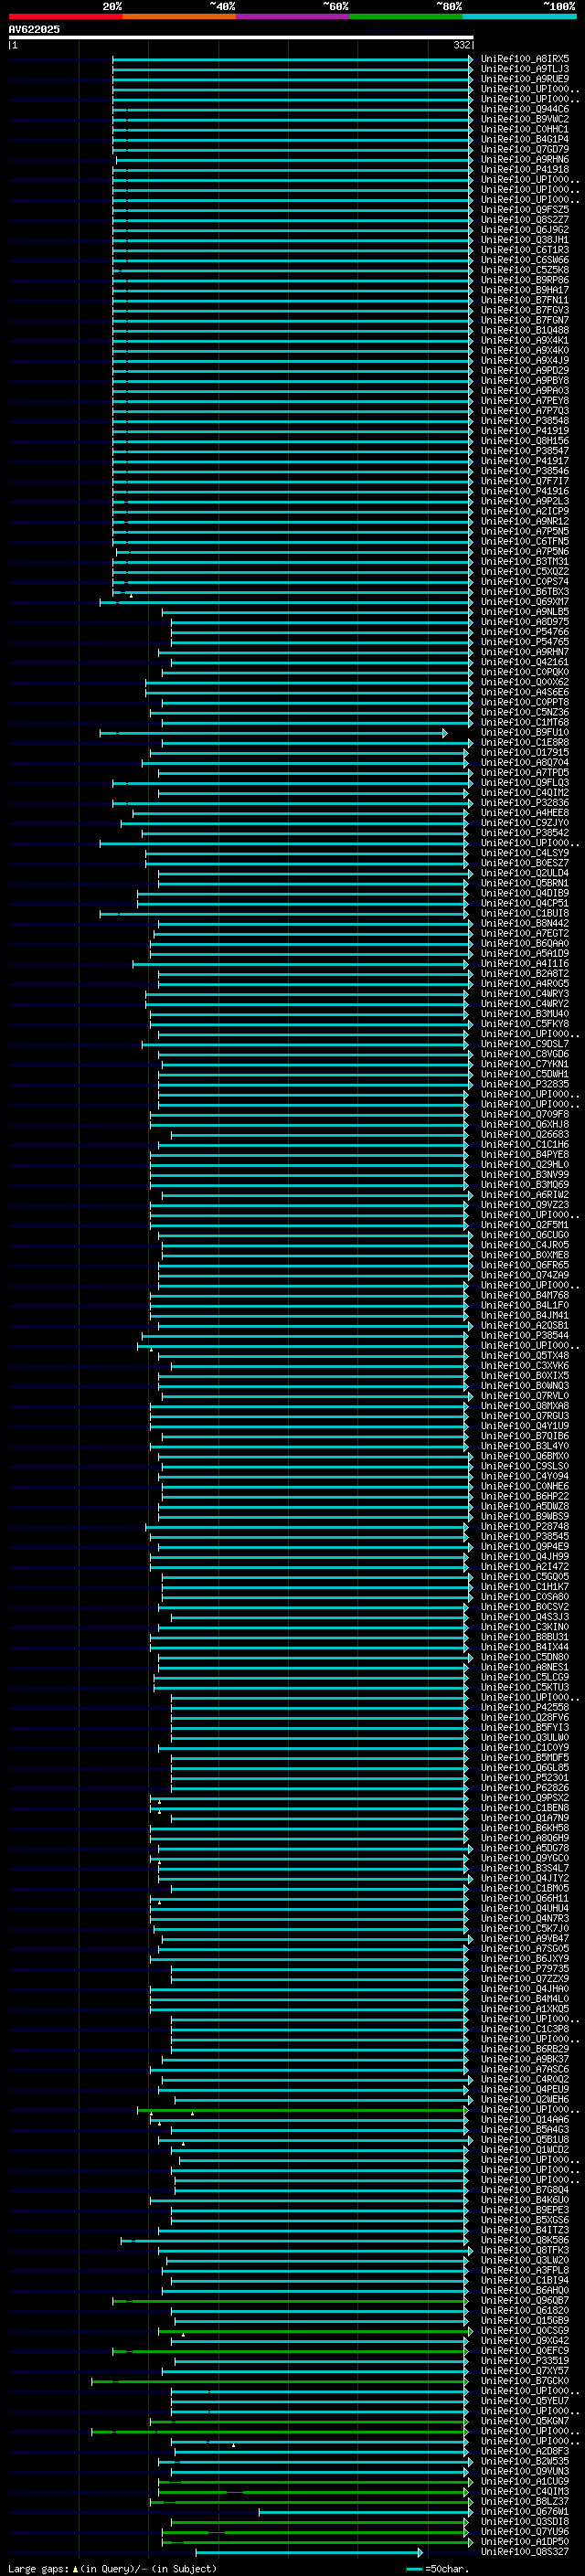Select hit label UniRef100_Q9FLQ3
This screenshot has width=585, height=2576.
[525, 783]
